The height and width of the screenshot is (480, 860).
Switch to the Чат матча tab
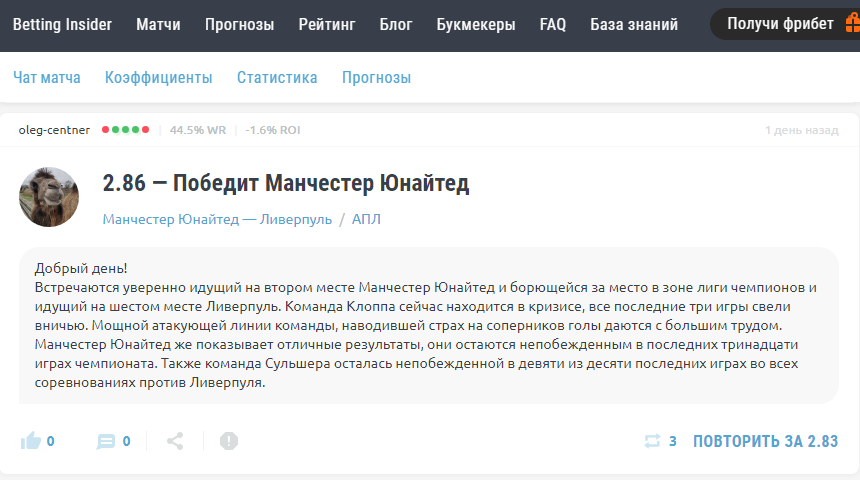47,77
